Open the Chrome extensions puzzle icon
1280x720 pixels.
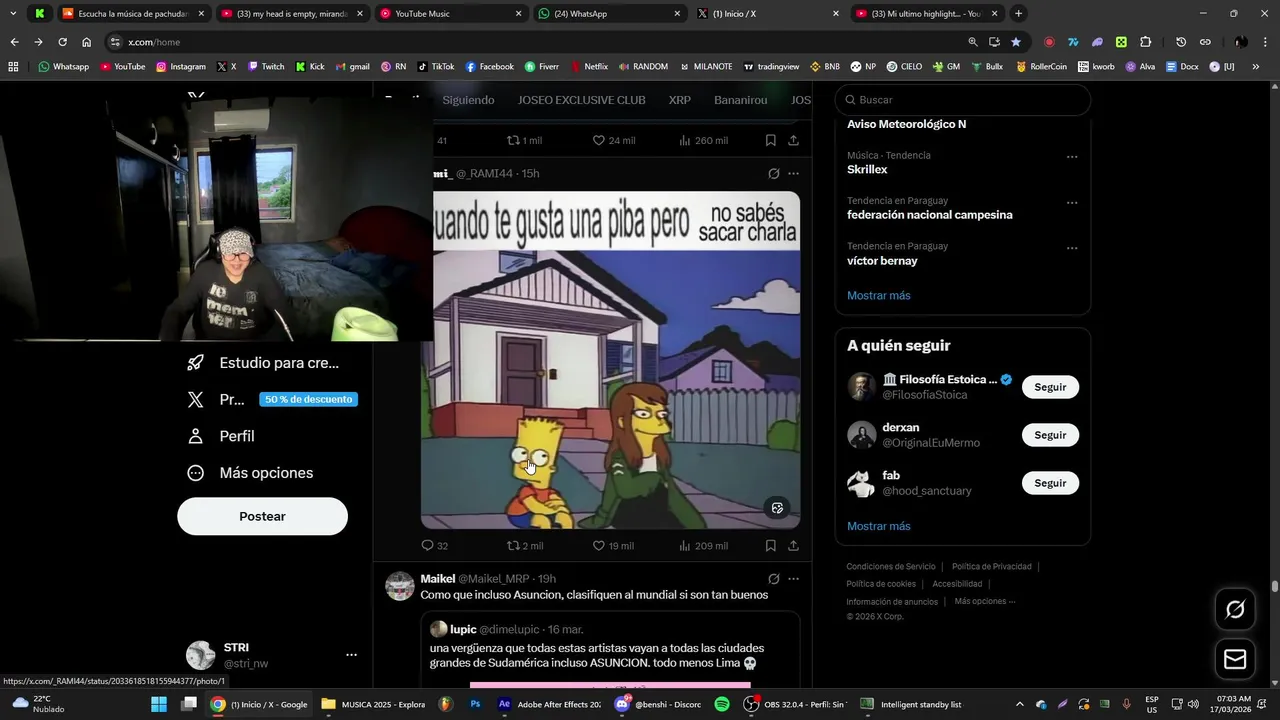1146,42
